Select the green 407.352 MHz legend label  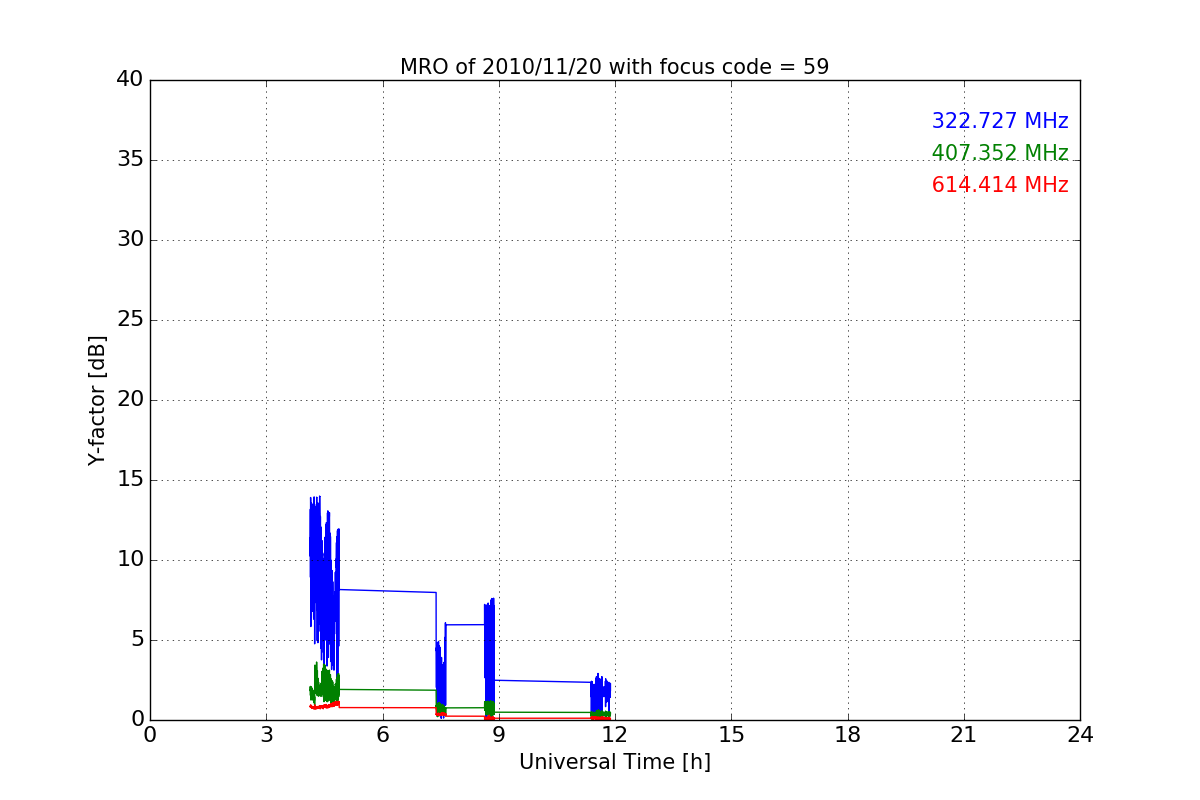coord(1000,153)
